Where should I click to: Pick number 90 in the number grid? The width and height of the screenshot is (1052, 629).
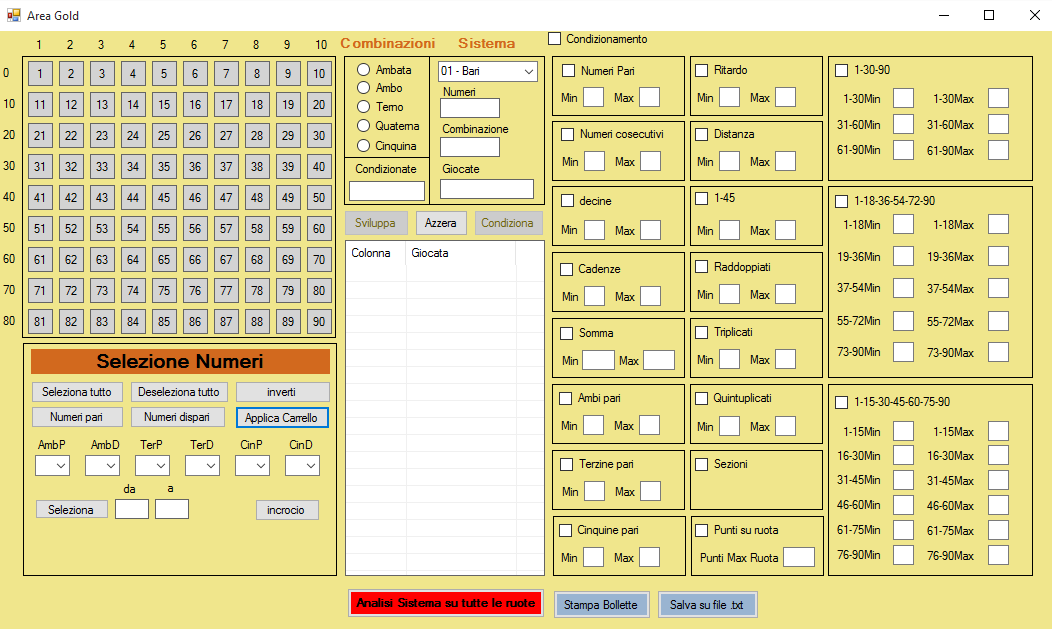pos(319,322)
